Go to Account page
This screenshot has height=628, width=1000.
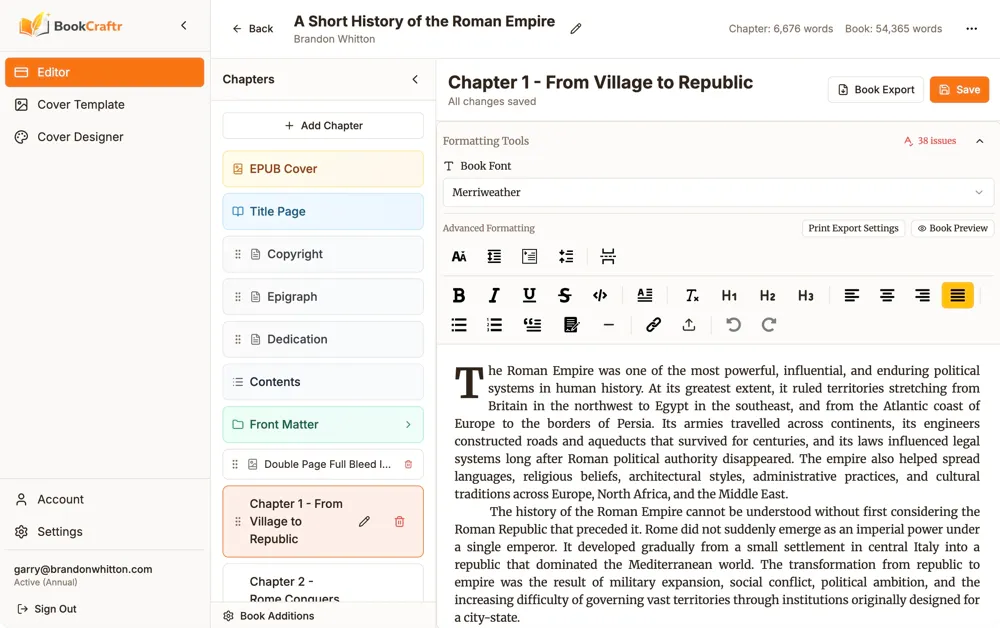pyautogui.click(x=105, y=499)
